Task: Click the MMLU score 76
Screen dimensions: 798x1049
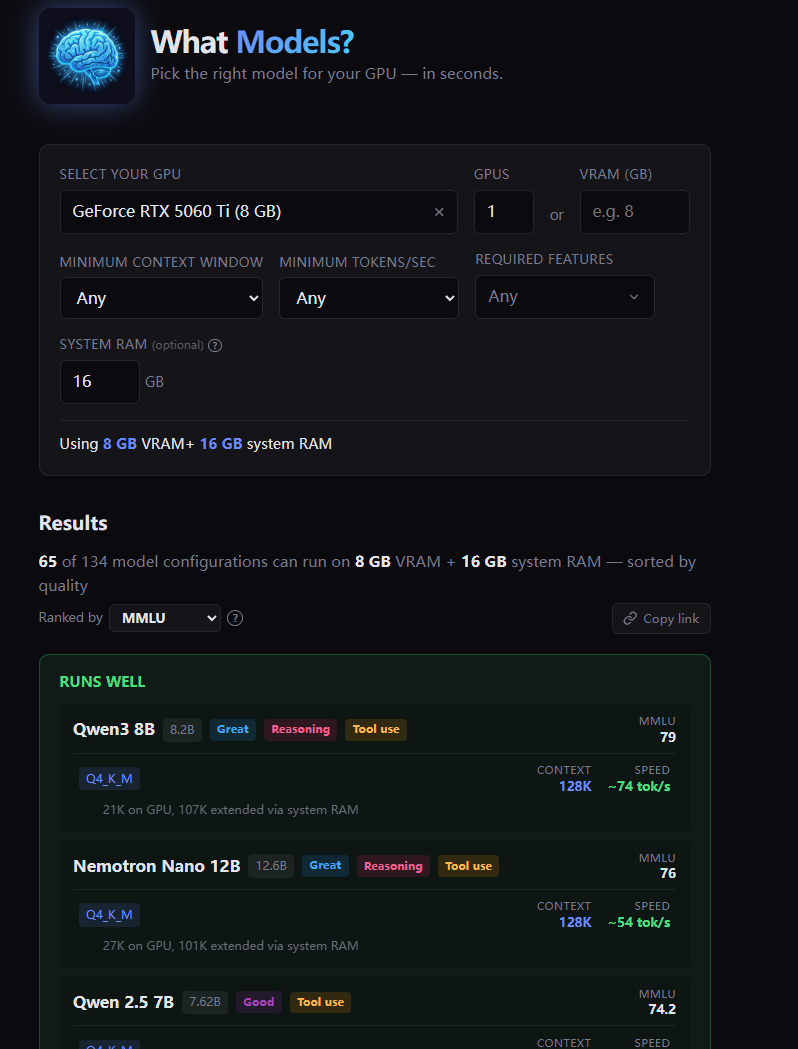Action: [x=668, y=874]
